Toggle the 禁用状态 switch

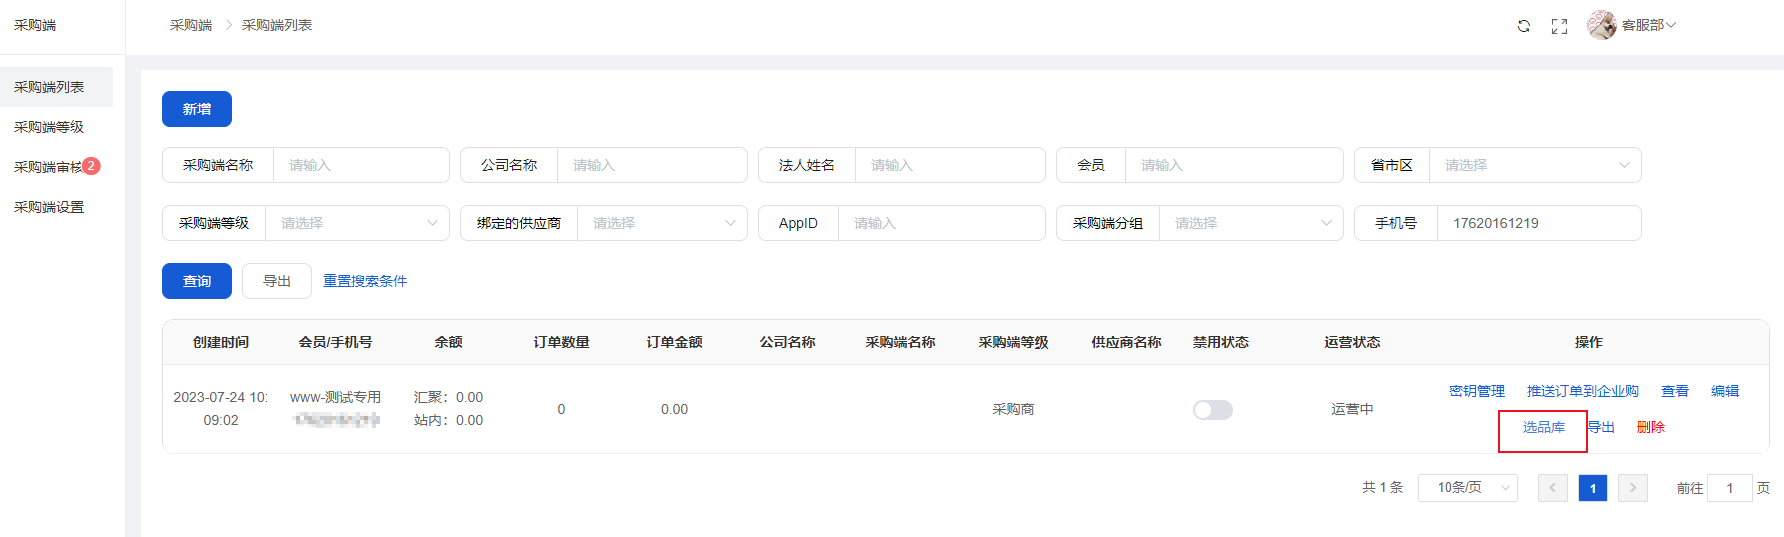point(1212,410)
